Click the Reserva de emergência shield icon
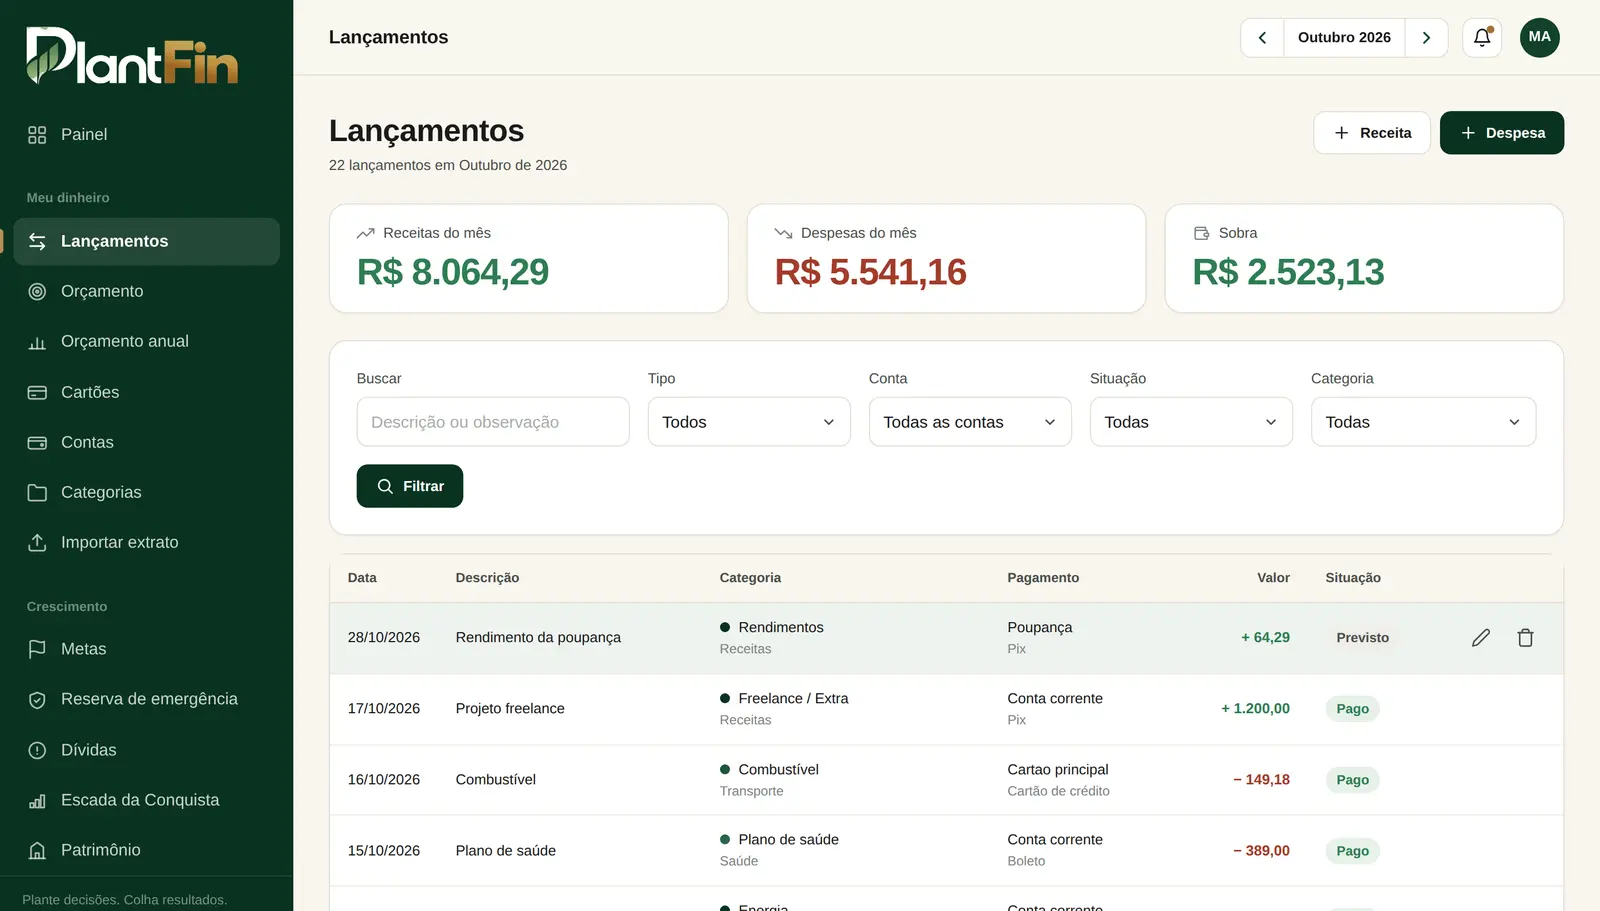 coord(37,700)
